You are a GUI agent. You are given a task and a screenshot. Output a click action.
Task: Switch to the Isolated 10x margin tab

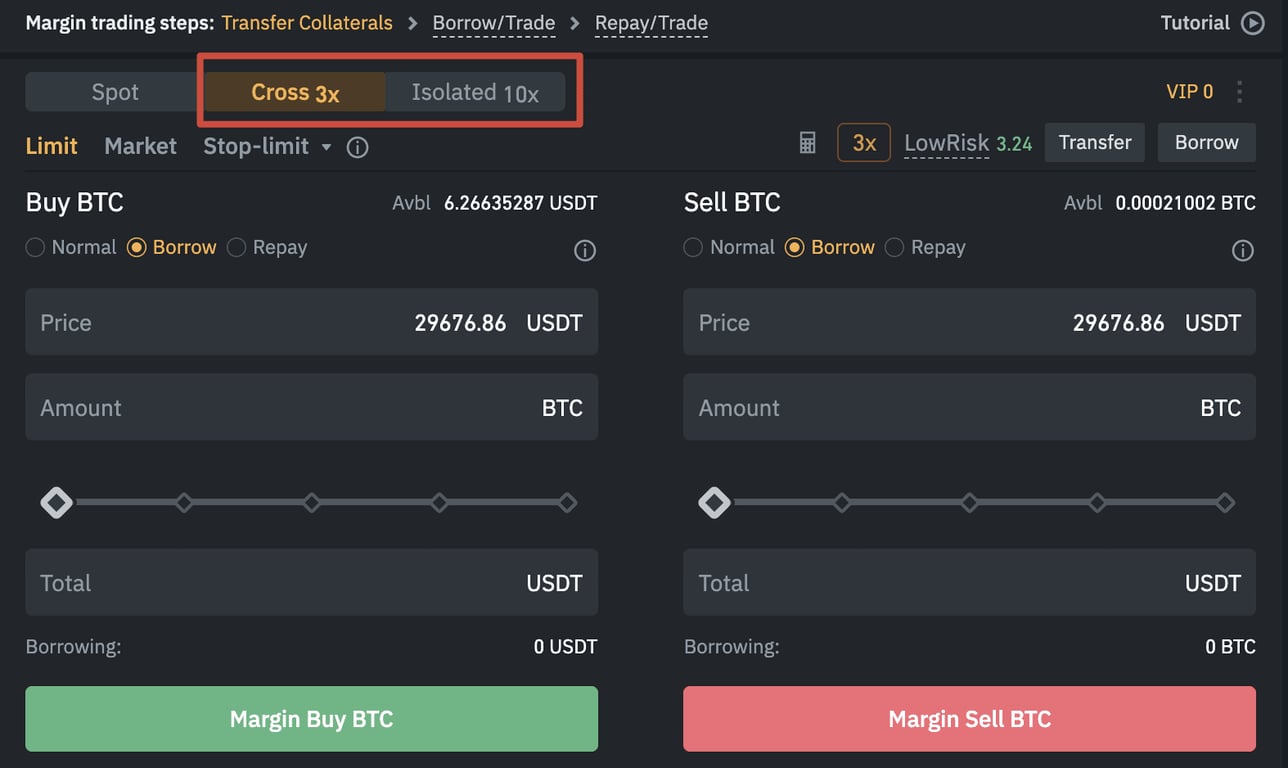pyautogui.click(x=474, y=91)
